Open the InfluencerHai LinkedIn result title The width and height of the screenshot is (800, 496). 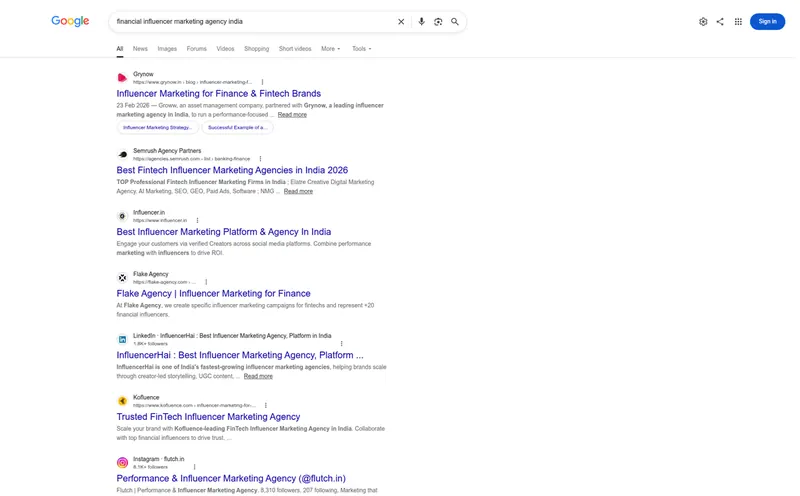pos(240,355)
